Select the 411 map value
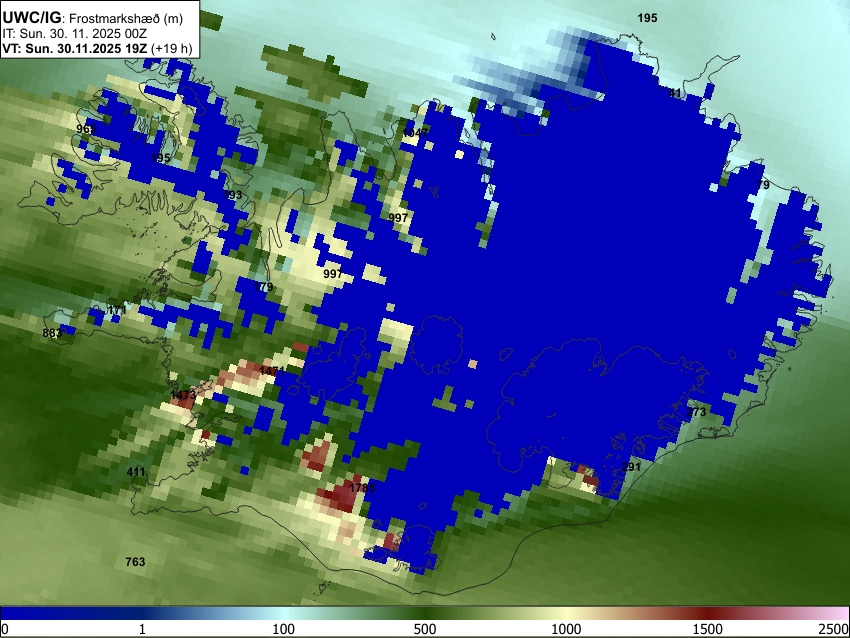850x638 pixels. tap(136, 472)
